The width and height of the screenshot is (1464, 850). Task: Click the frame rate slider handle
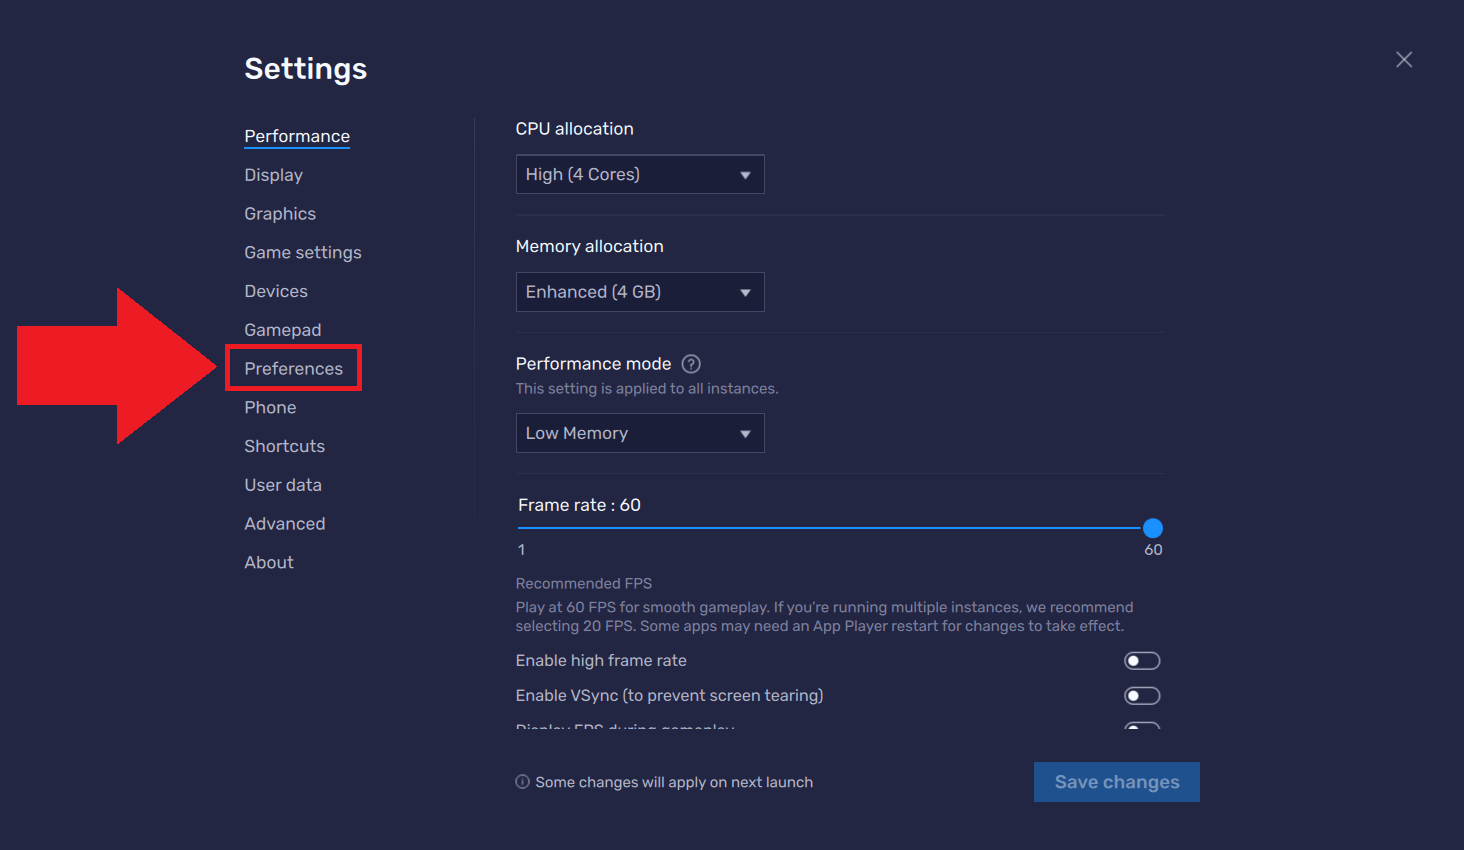1153,528
